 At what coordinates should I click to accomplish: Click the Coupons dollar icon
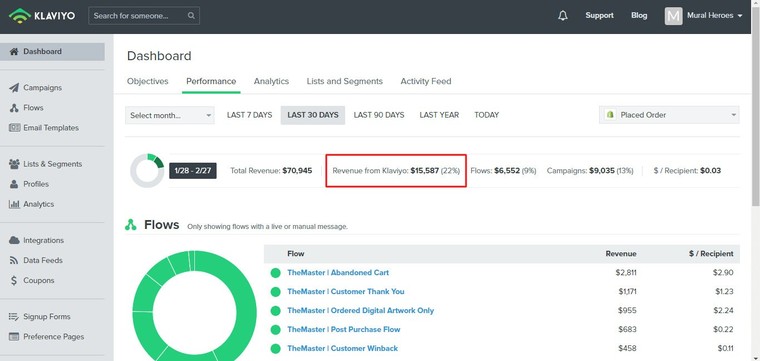coord(14,281)
